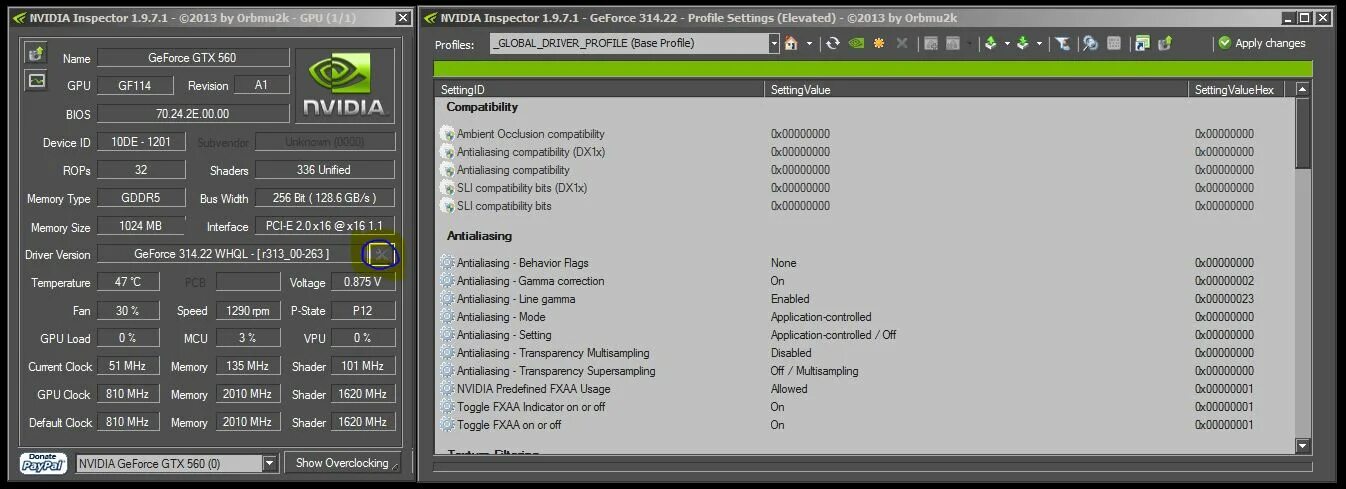Select the Antialiasing compatibility row without DX1x
Screen dimensions: 1346x489
tap(865, 170)
